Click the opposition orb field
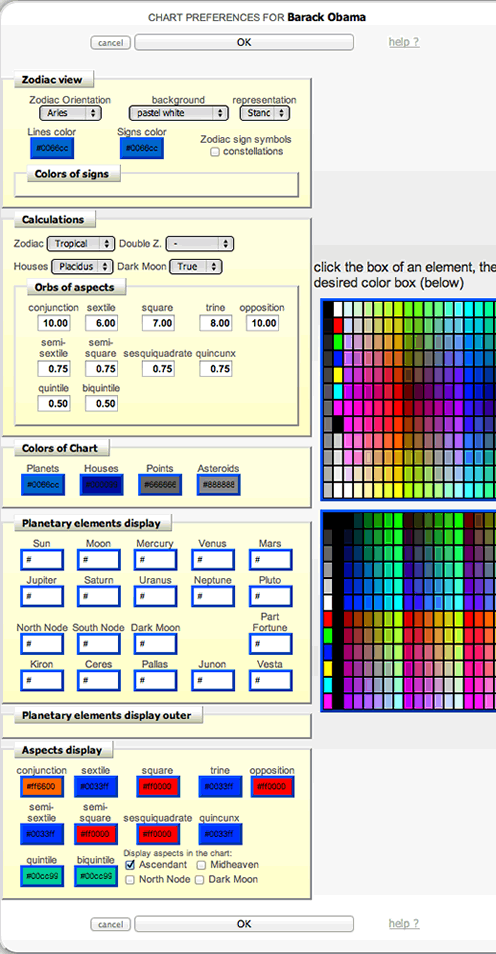496x954 pixels. 262,322
